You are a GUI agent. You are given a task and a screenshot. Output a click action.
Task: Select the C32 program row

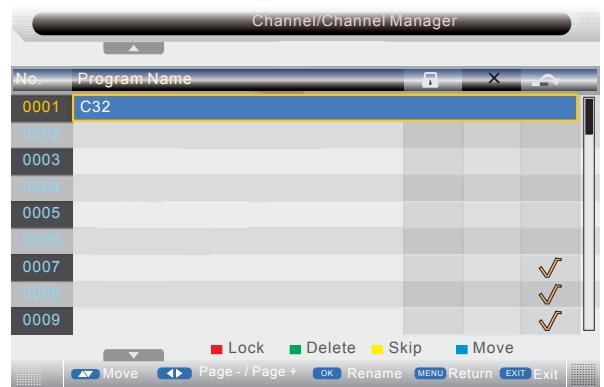tap(325, 107)
